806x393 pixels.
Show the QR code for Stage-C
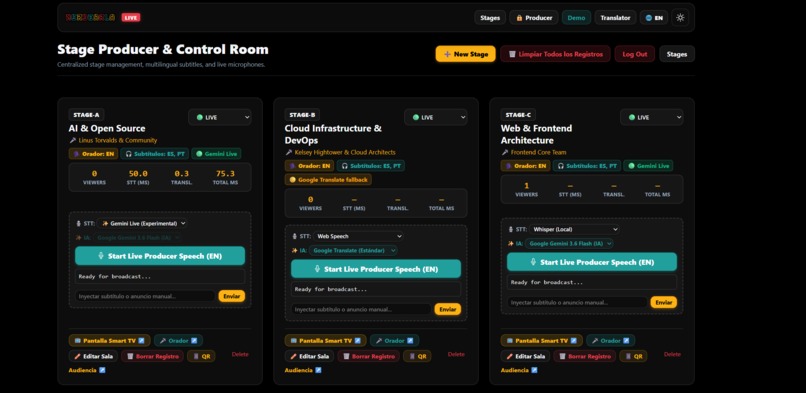pos(633,356)
